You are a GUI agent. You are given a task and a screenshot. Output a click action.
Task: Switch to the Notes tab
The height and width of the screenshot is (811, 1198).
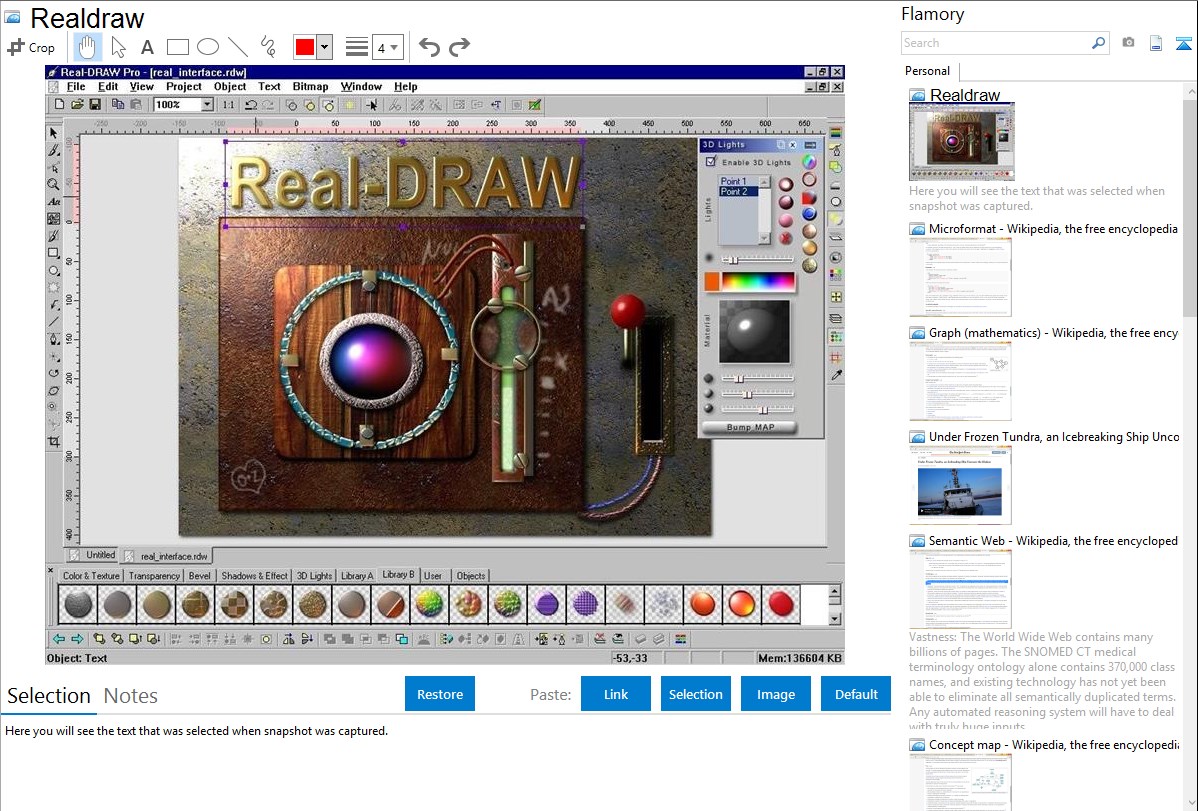[x=131, y=696]
